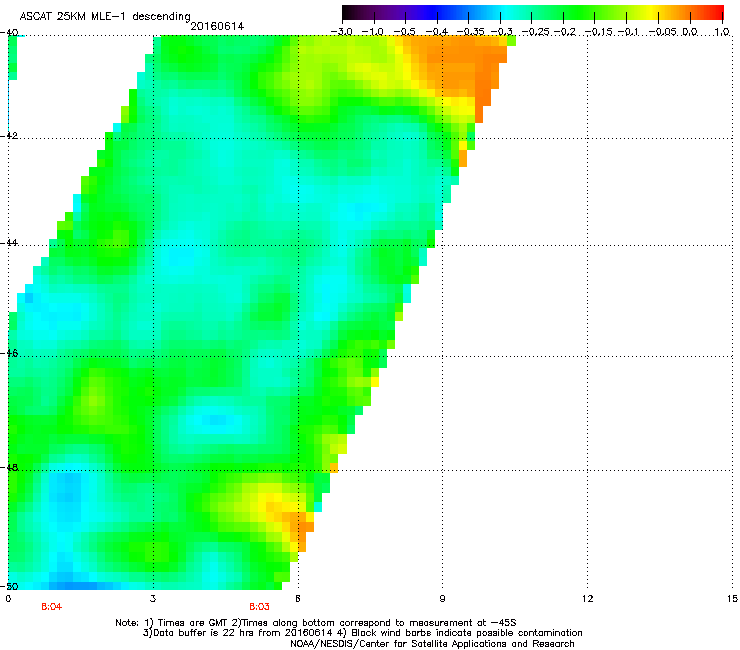Click the longitude label '12'
Viewport: 740px width, 650px height.
pos(587,599)
